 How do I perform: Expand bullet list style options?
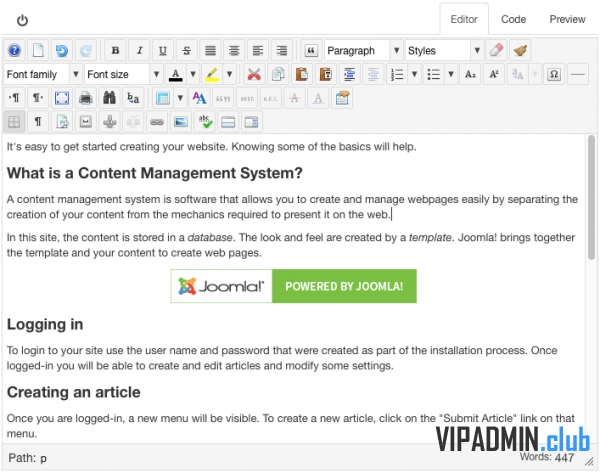pos(451,74)
